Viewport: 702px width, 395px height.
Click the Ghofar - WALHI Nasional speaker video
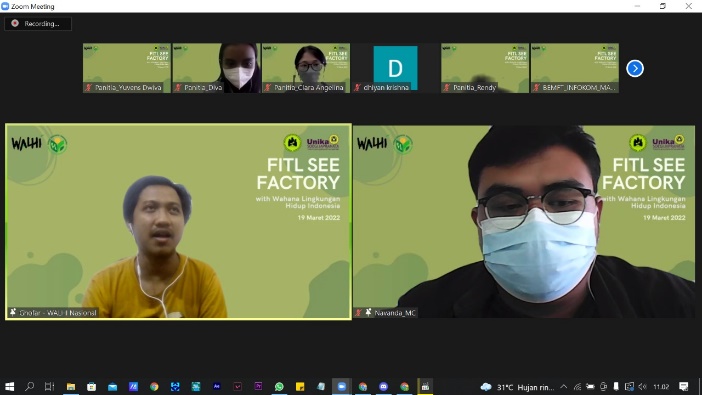178,222
